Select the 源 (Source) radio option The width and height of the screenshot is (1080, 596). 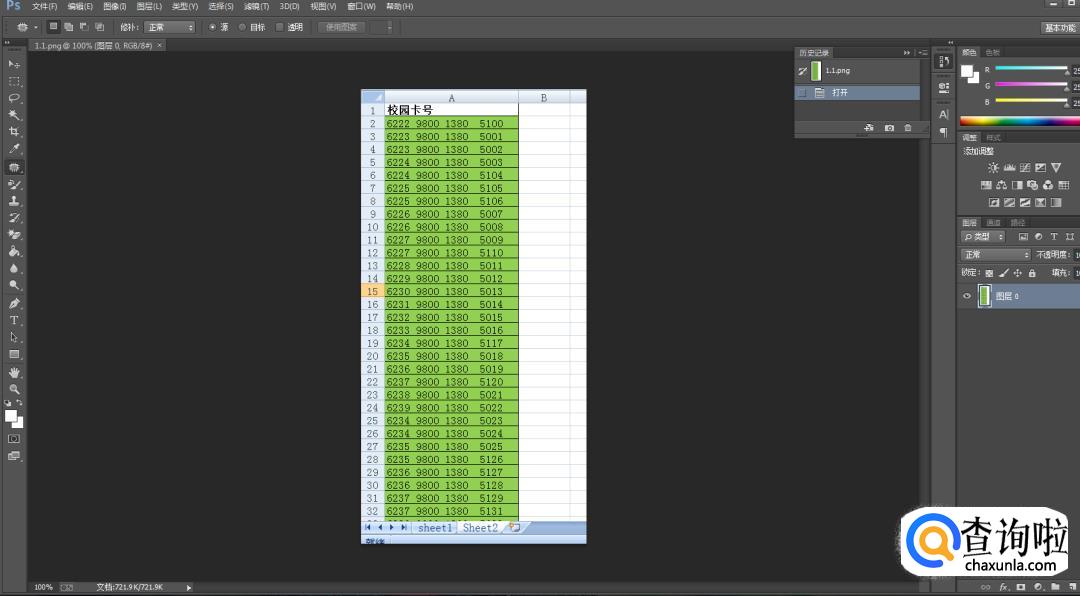pos(212,27)
